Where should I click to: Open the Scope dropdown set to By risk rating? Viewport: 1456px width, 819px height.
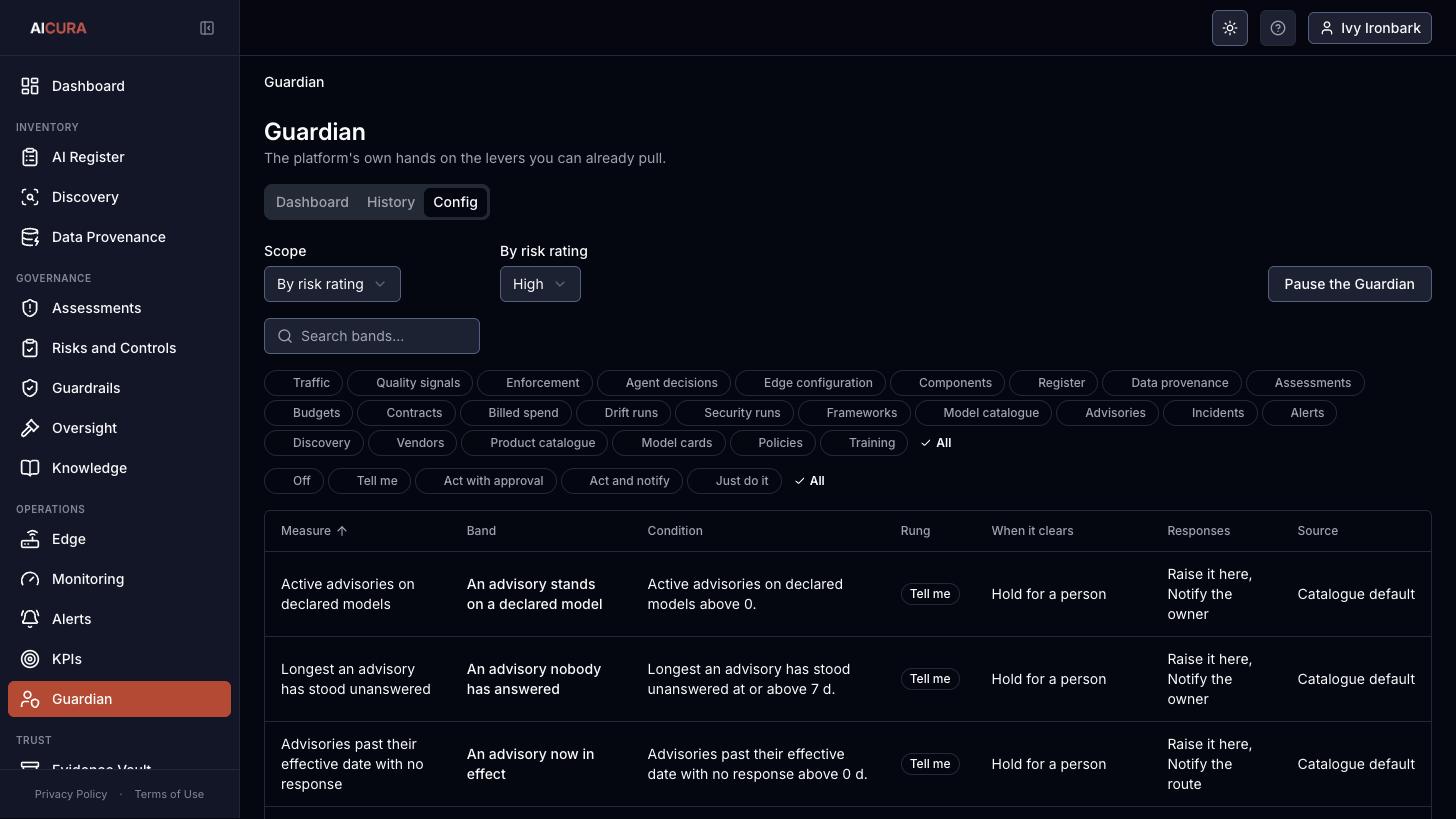click(x=332, y=284)
